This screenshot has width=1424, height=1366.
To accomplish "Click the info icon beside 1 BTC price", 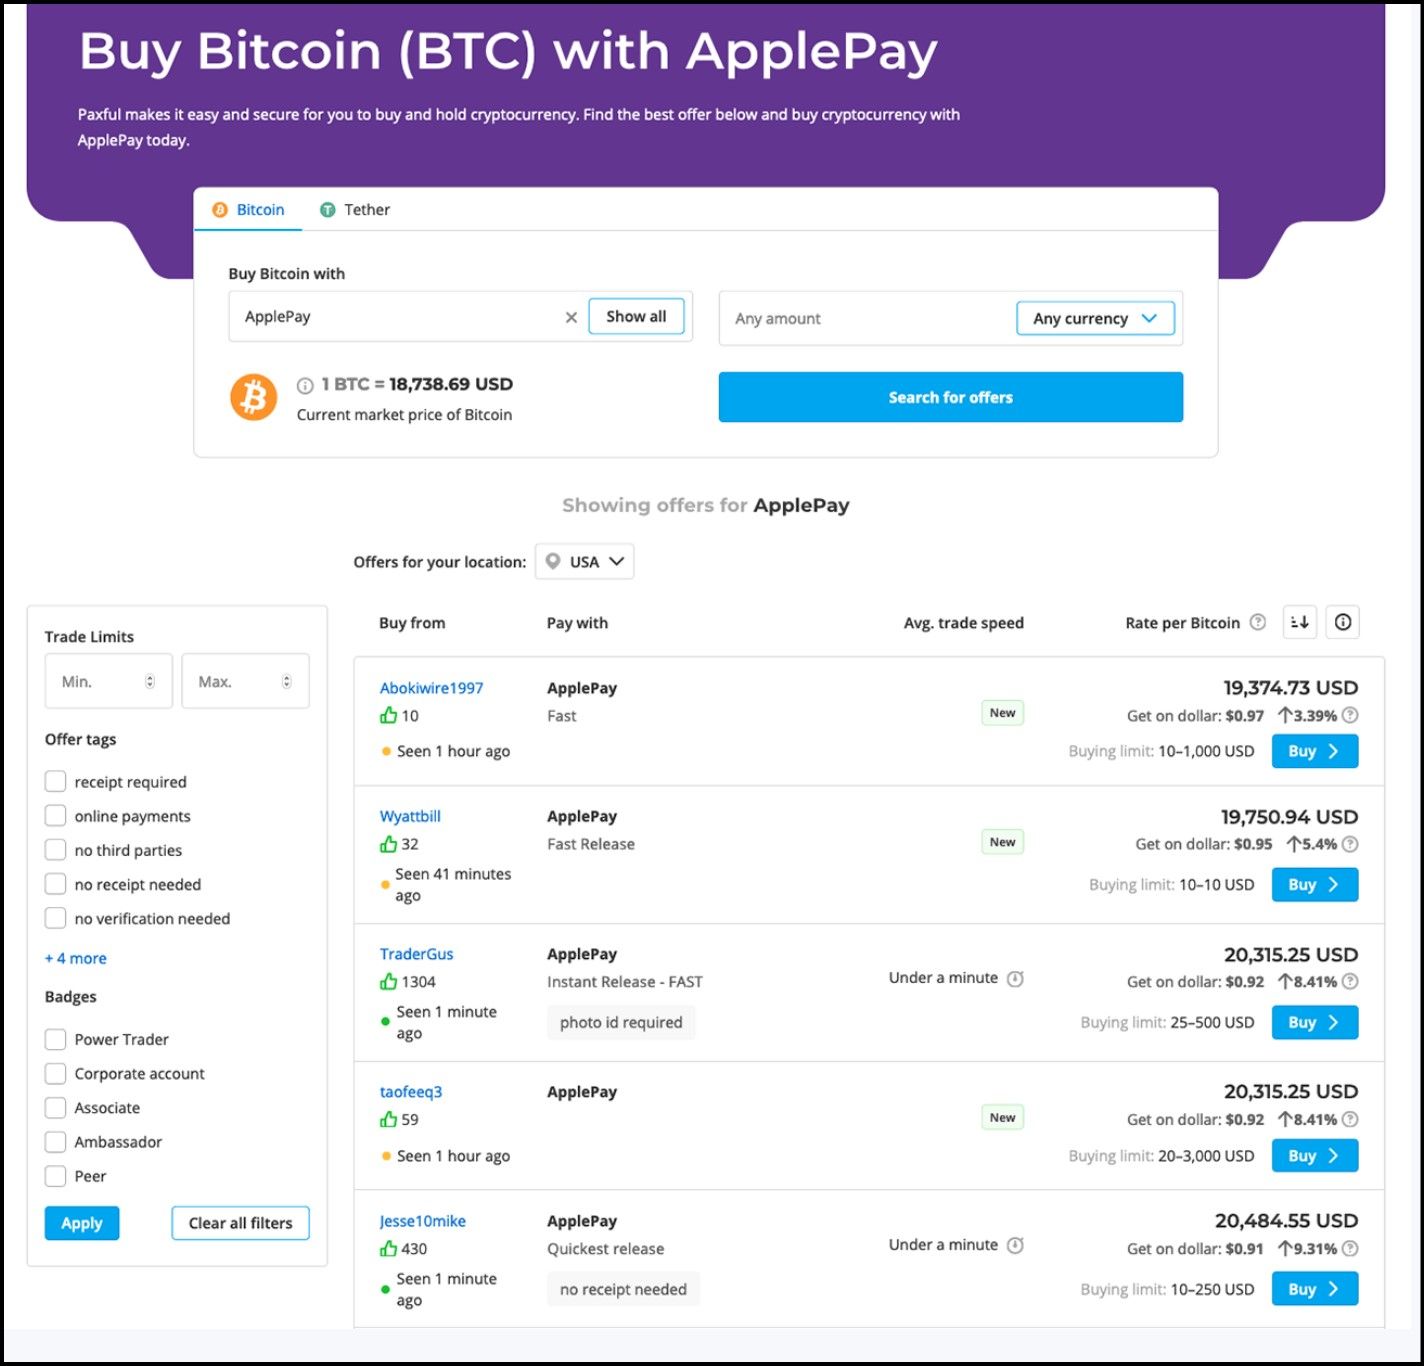I will [x=305, y=385].
